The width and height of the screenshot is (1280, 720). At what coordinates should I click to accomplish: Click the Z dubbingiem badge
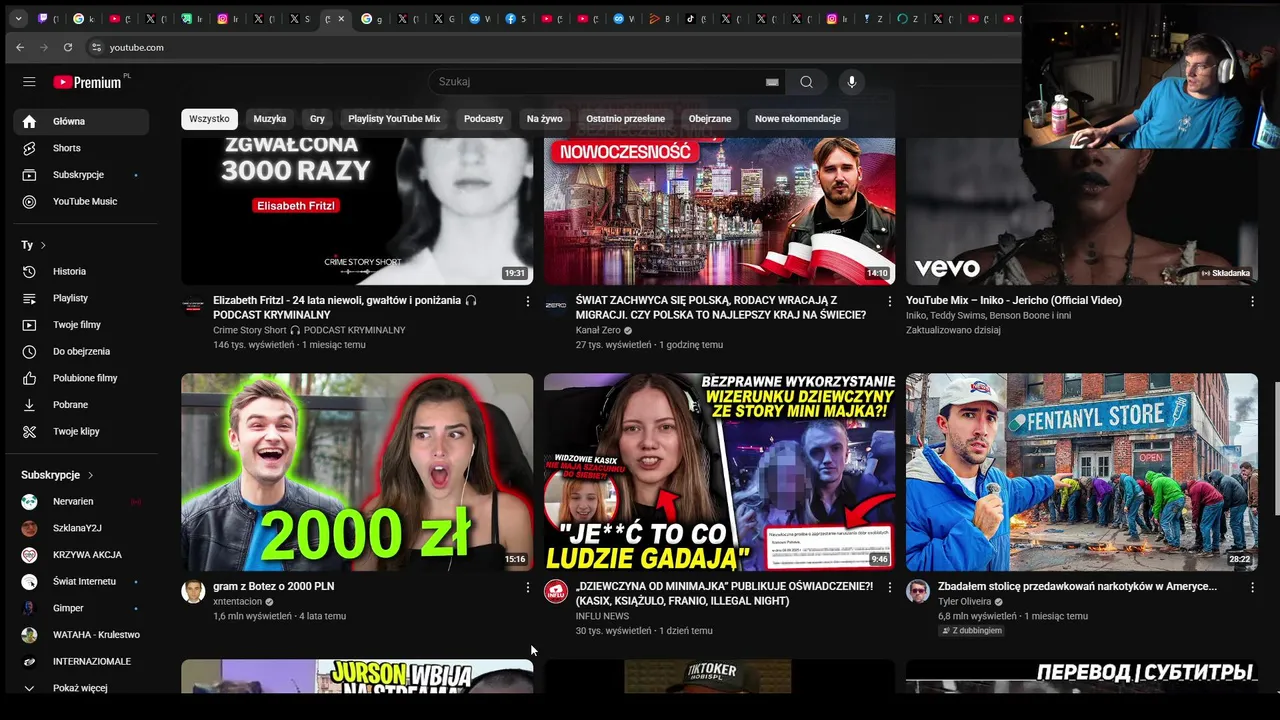[971, 631]
